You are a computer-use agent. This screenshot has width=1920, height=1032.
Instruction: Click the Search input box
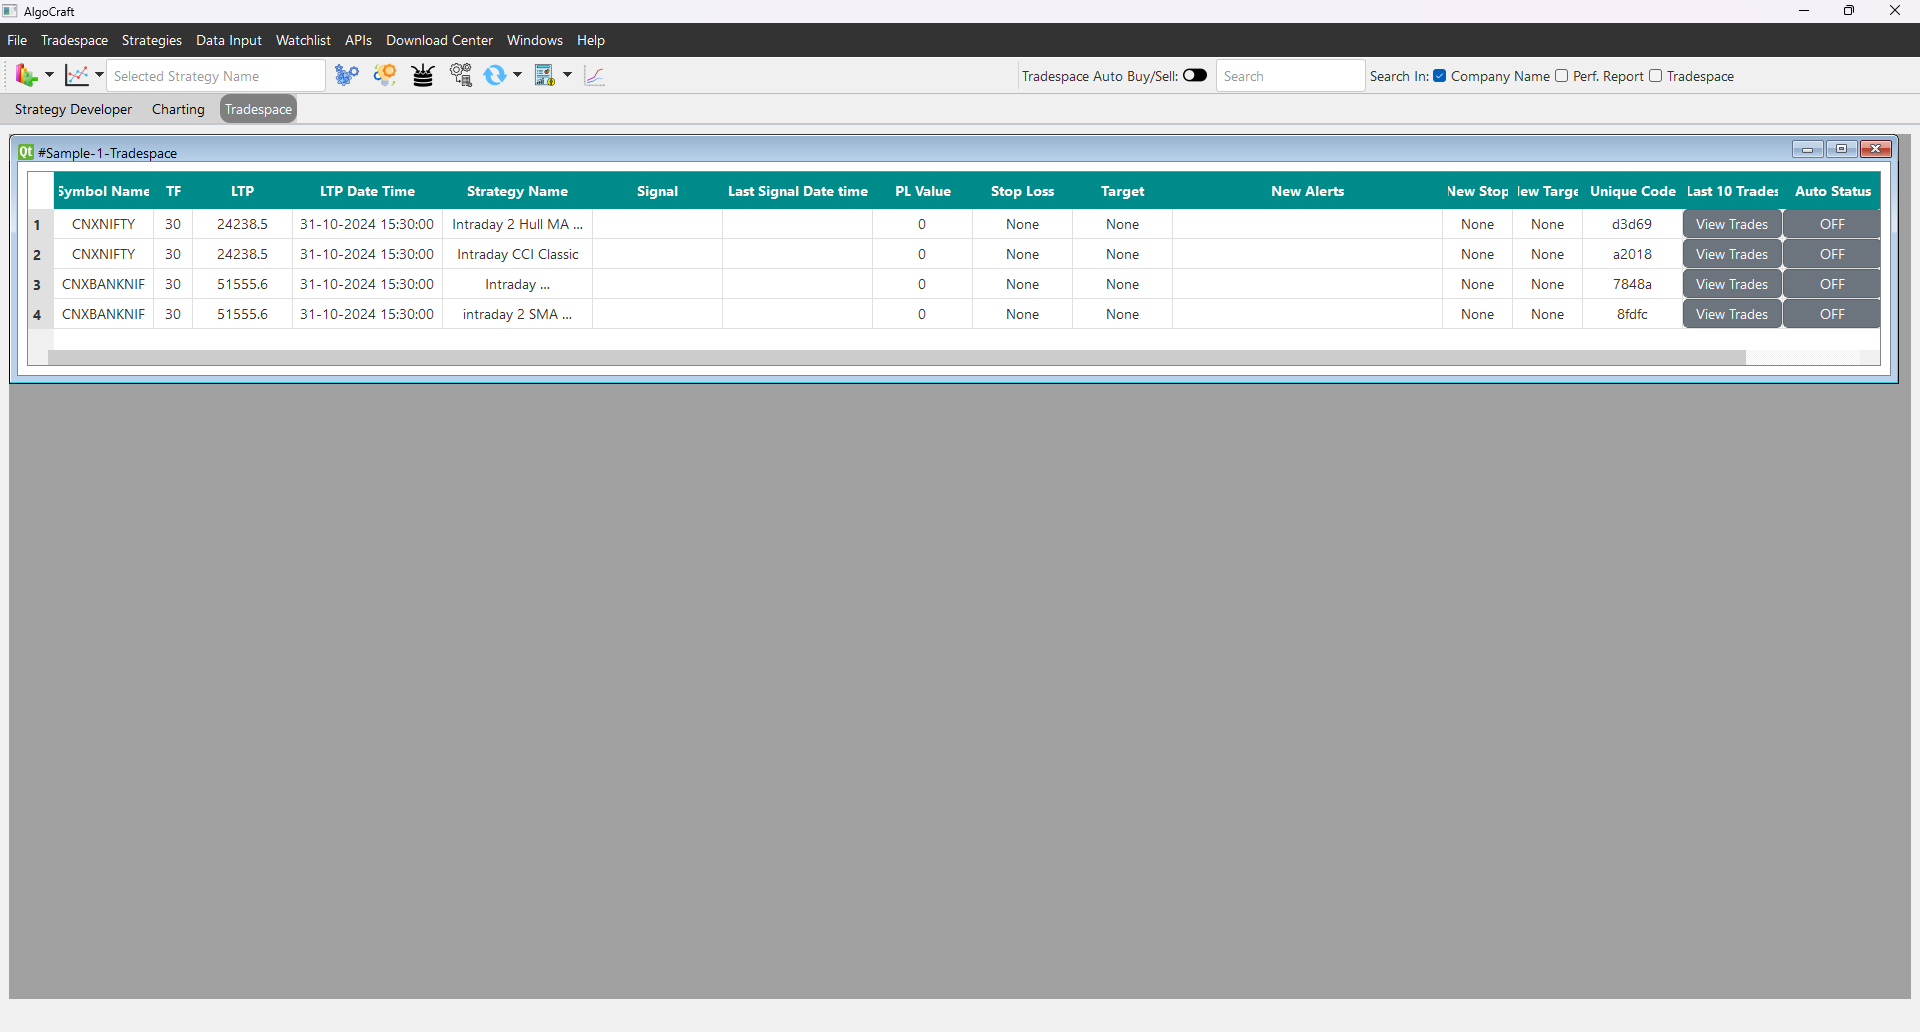pyautogui.click(x=1290, y=76)
